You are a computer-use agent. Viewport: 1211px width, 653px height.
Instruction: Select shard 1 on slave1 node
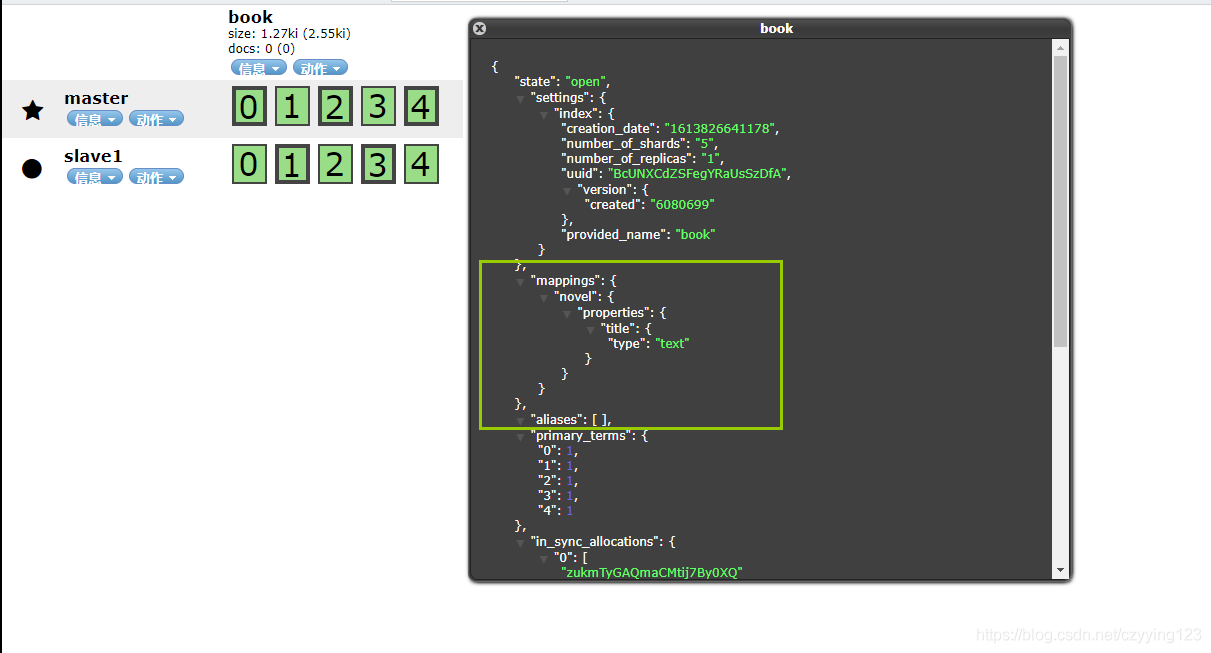click(292, 164)
